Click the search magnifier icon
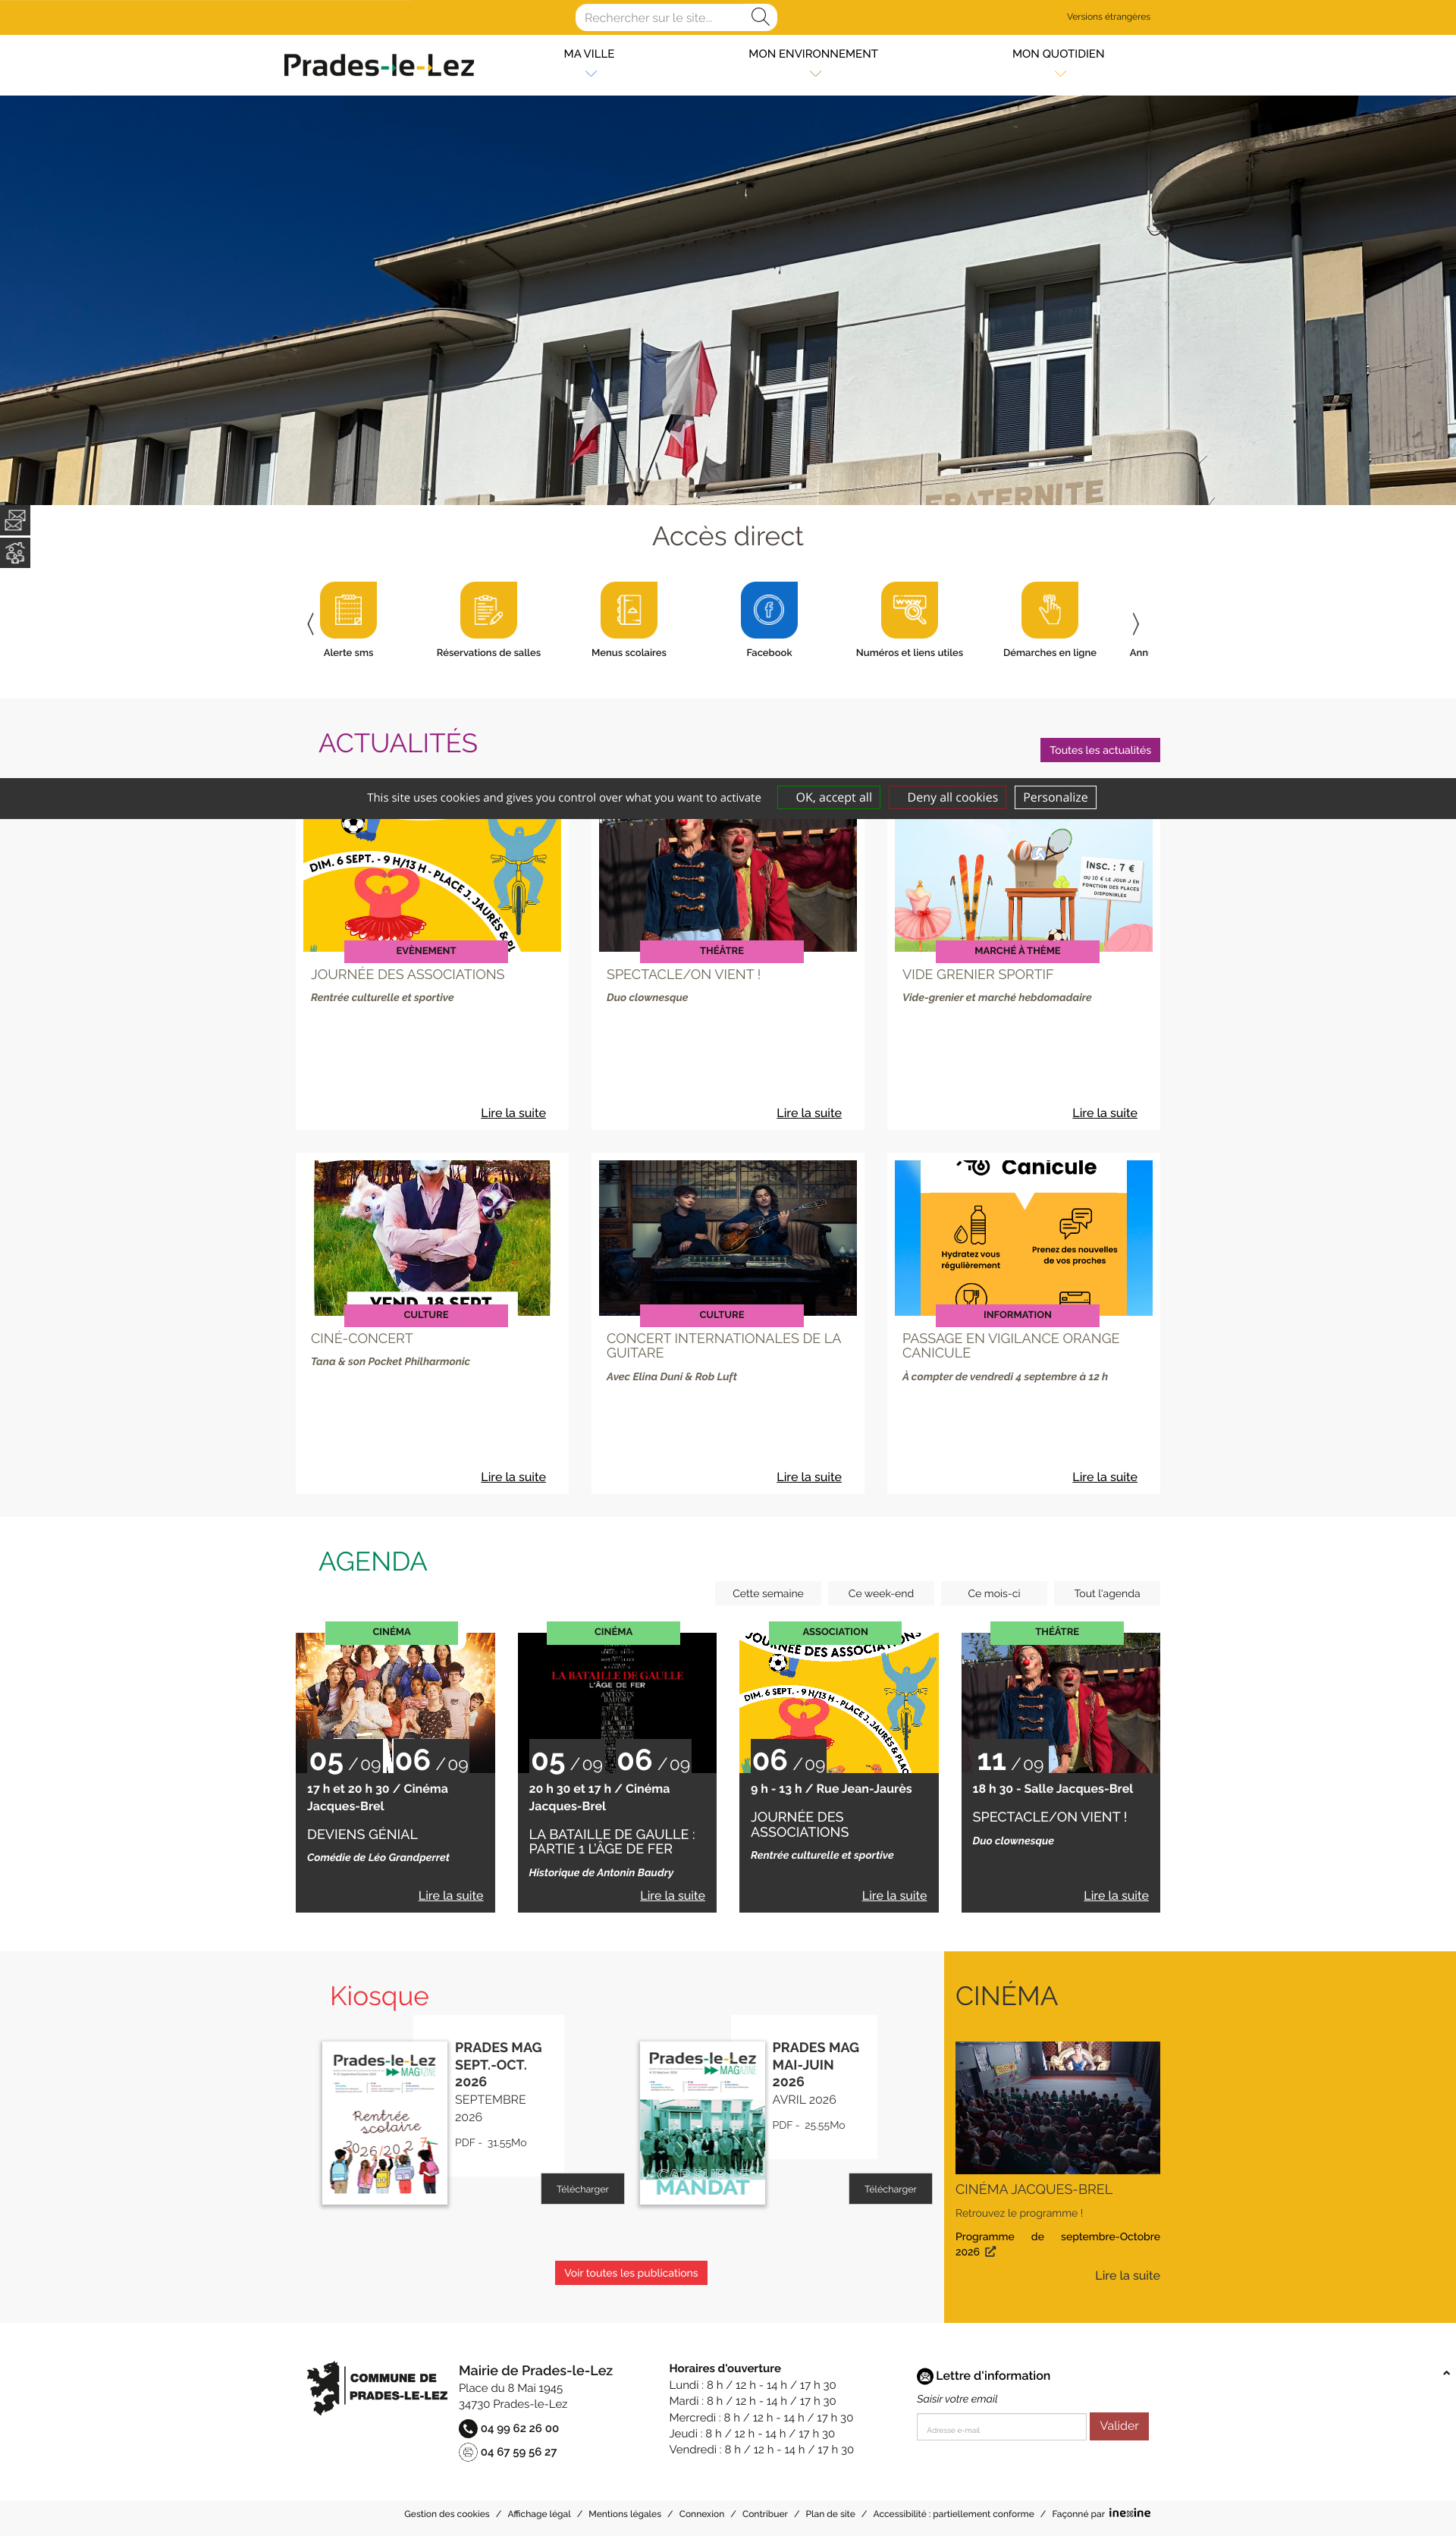This screenshot has height=2536, width=1456. pos(760,17)
